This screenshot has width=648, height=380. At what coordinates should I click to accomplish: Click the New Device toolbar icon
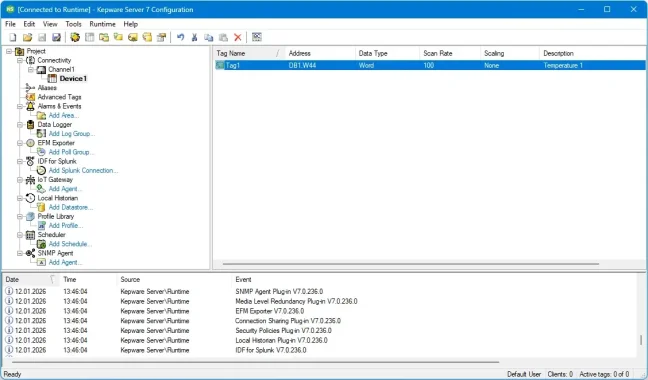tap(89, 38)
